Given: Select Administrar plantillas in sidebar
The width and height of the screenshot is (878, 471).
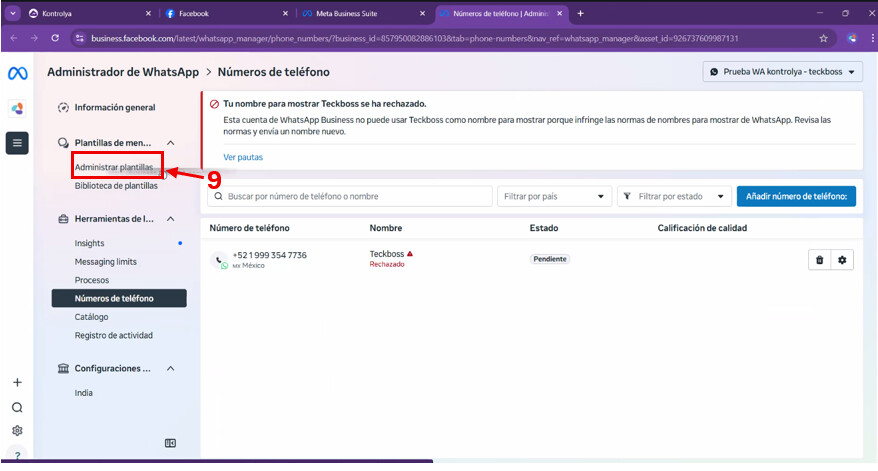Looking at the screenshot, I should coord(114,167).
